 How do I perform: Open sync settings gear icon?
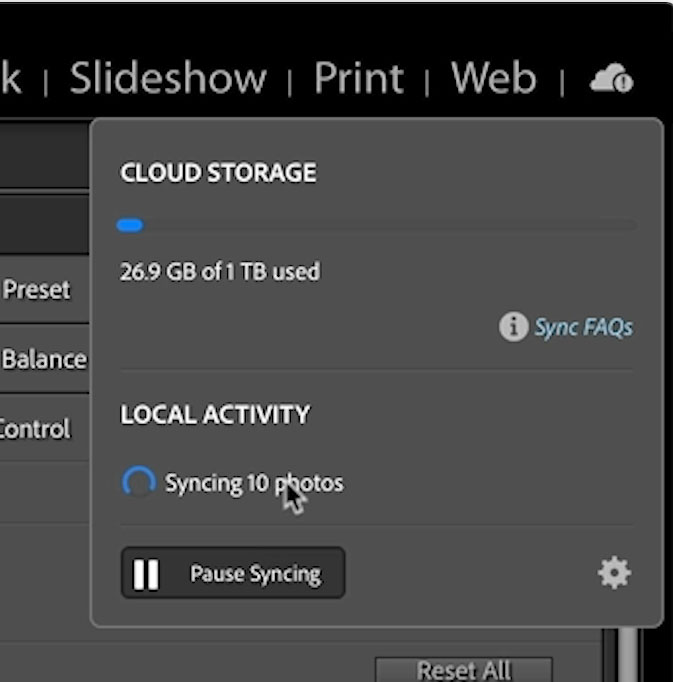click(x=614, y=573)
